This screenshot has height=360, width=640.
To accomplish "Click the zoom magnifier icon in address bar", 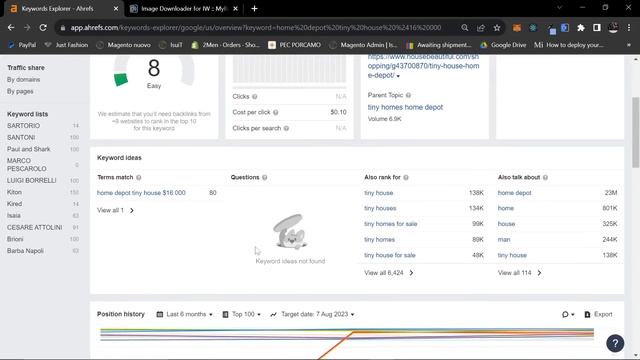I will click(x=464, y=28).
